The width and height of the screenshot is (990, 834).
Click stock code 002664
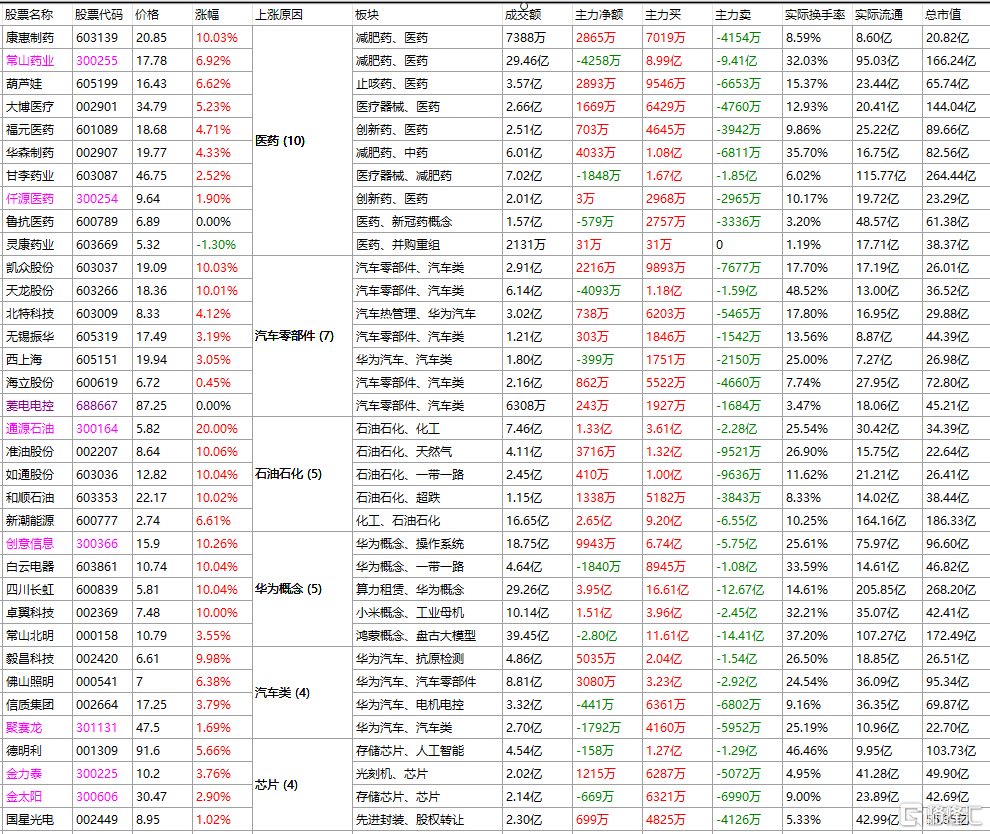(97, 705)
